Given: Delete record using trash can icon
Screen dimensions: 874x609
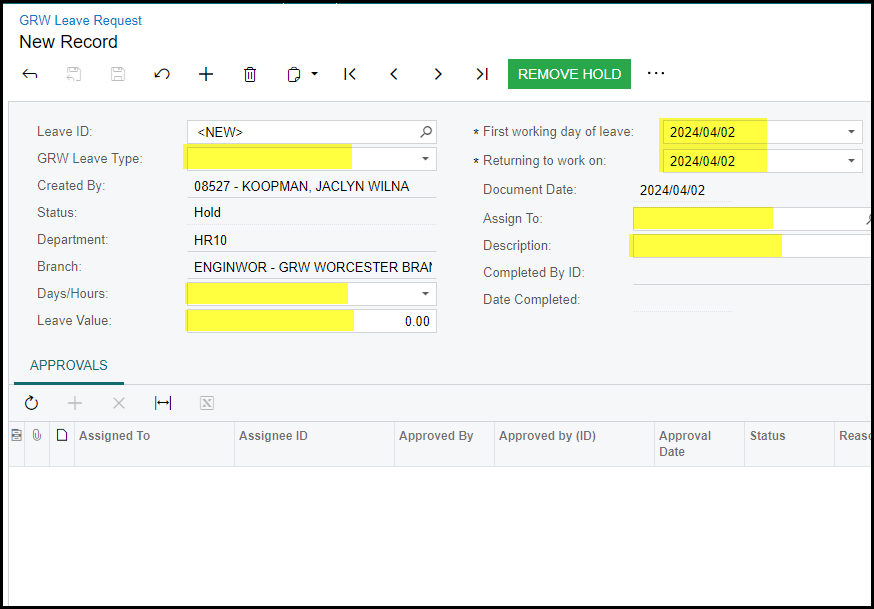Looking at the screenshot, I should [250, 74].
